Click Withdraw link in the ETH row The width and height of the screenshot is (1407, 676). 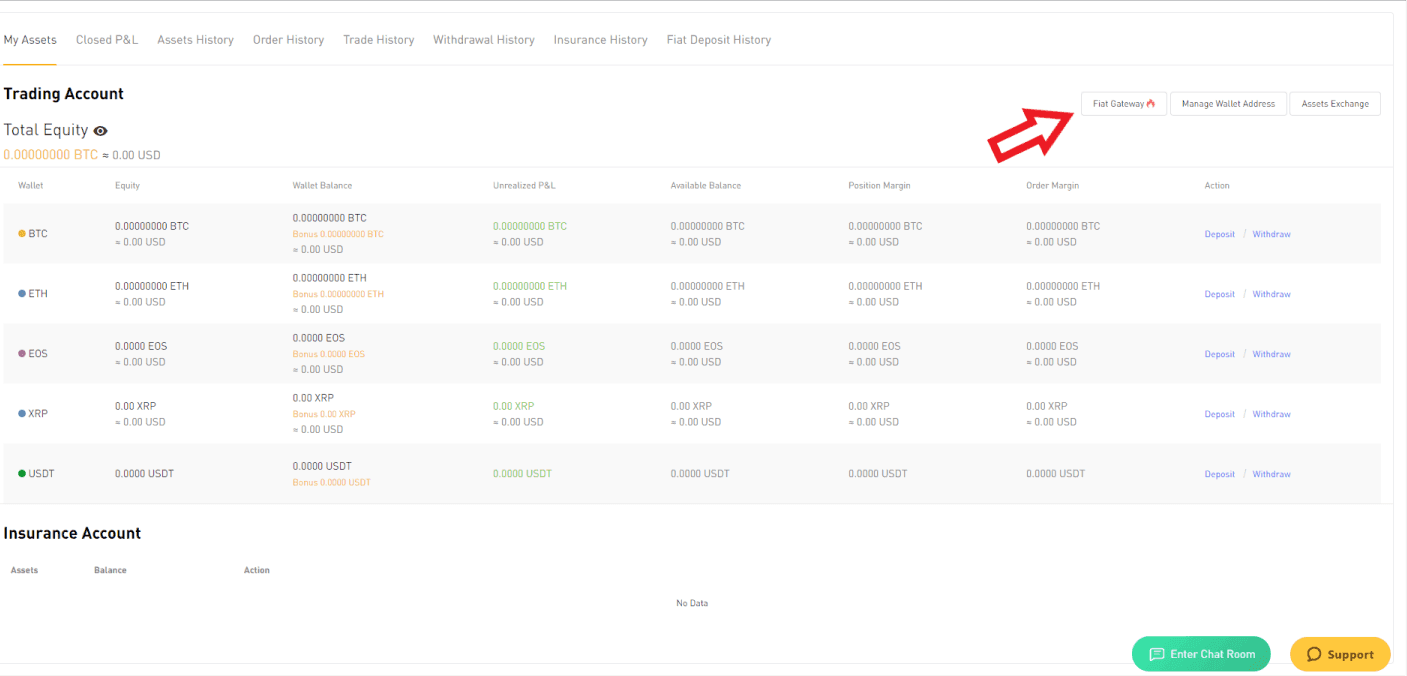click(x=1271, y=294)
